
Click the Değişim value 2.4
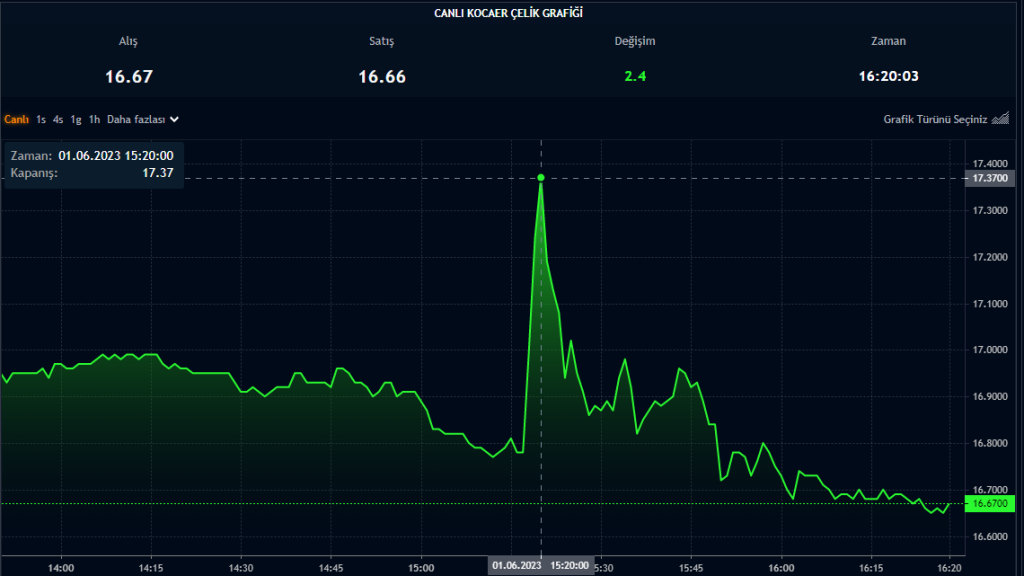click(x=635, y=76)
